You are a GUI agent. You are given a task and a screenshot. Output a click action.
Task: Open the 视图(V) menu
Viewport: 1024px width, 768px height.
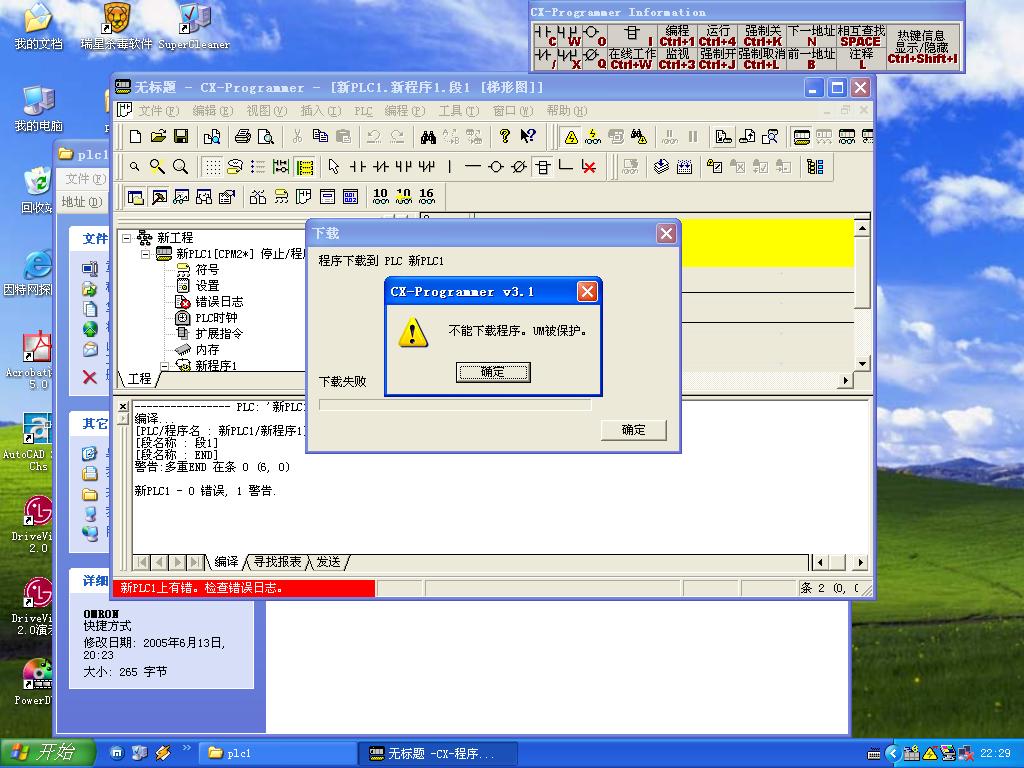pos(266,111)
